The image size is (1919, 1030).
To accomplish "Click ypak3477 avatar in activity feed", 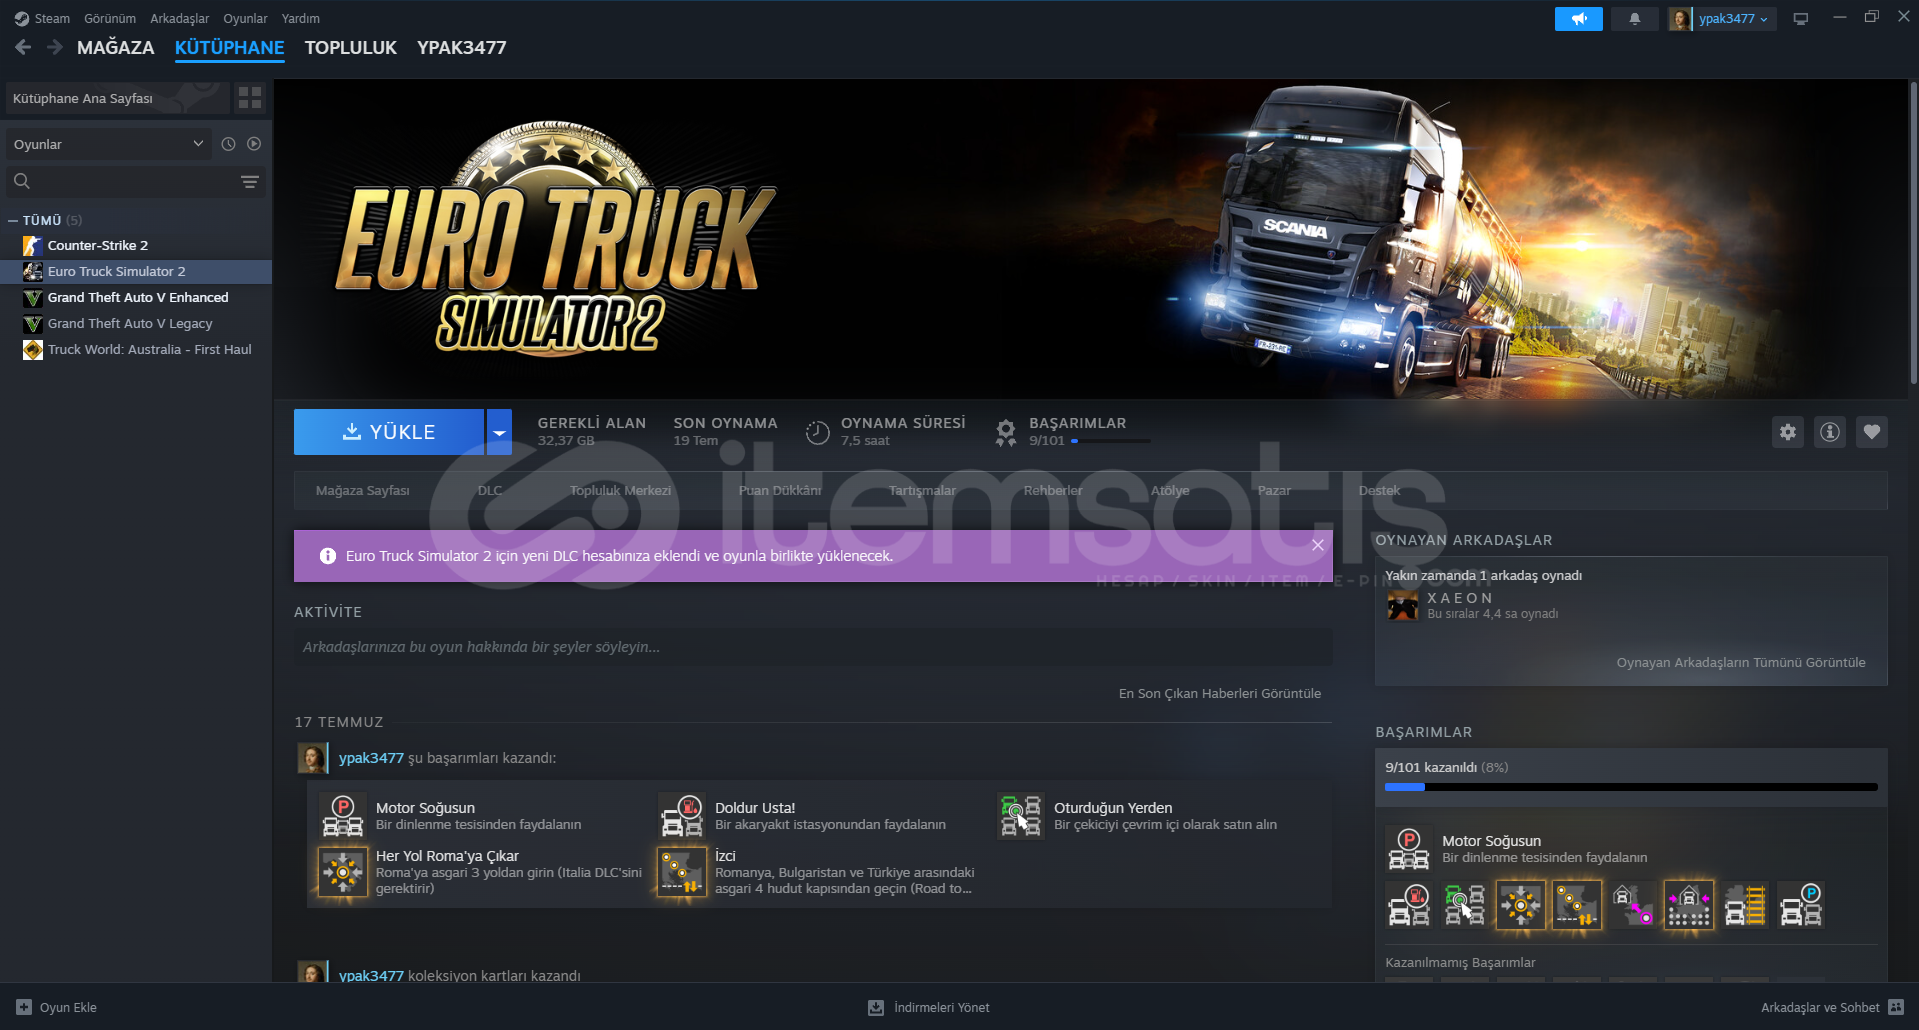I will coord(312,758).
